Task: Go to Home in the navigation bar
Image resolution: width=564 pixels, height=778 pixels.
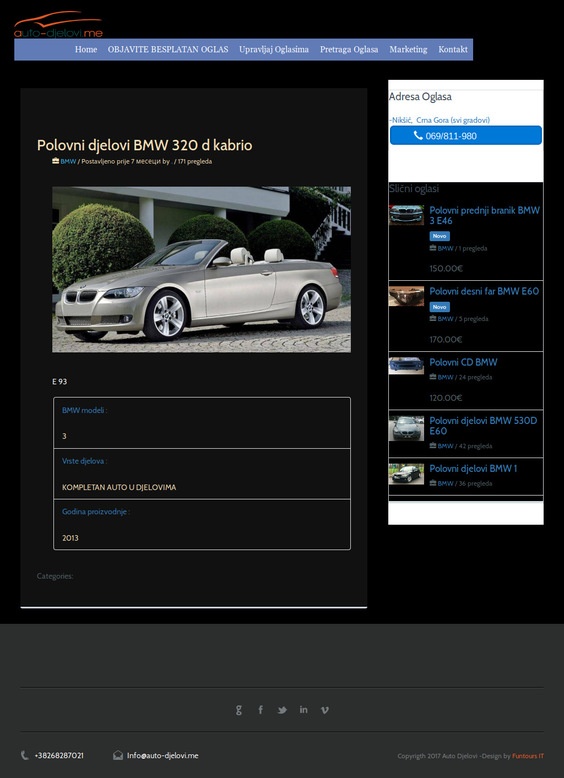Action: (x=86, y=50)
